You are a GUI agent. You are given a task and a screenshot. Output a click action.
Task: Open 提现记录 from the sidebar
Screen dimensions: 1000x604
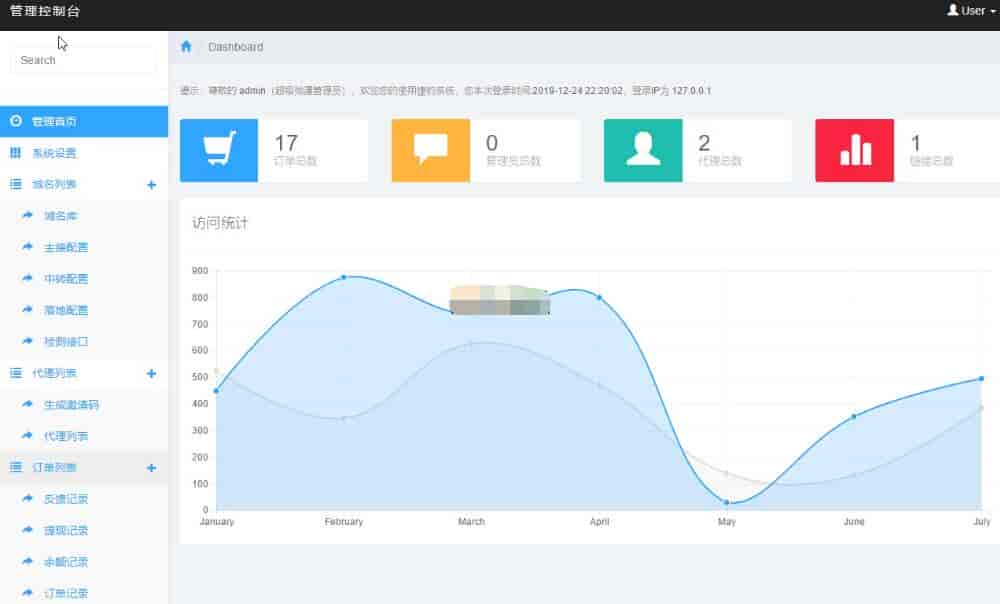tap(66, 530)
